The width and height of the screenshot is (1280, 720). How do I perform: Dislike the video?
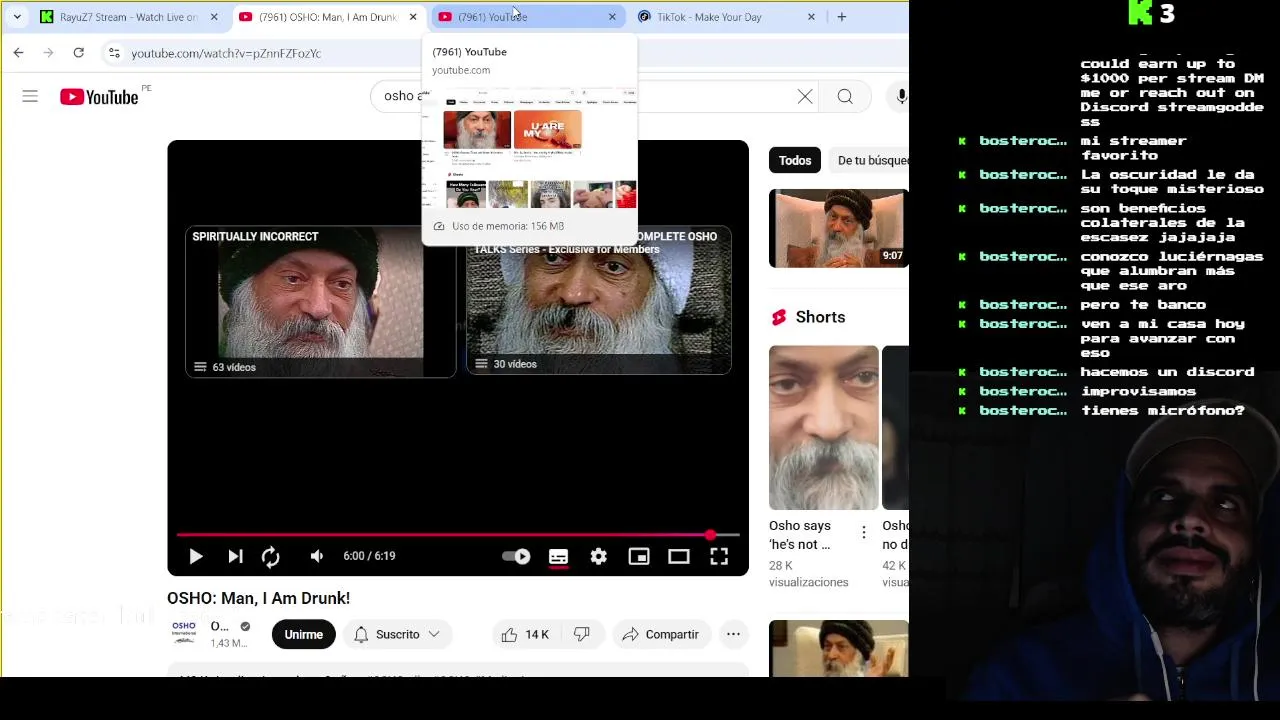[x=582, y=634]
